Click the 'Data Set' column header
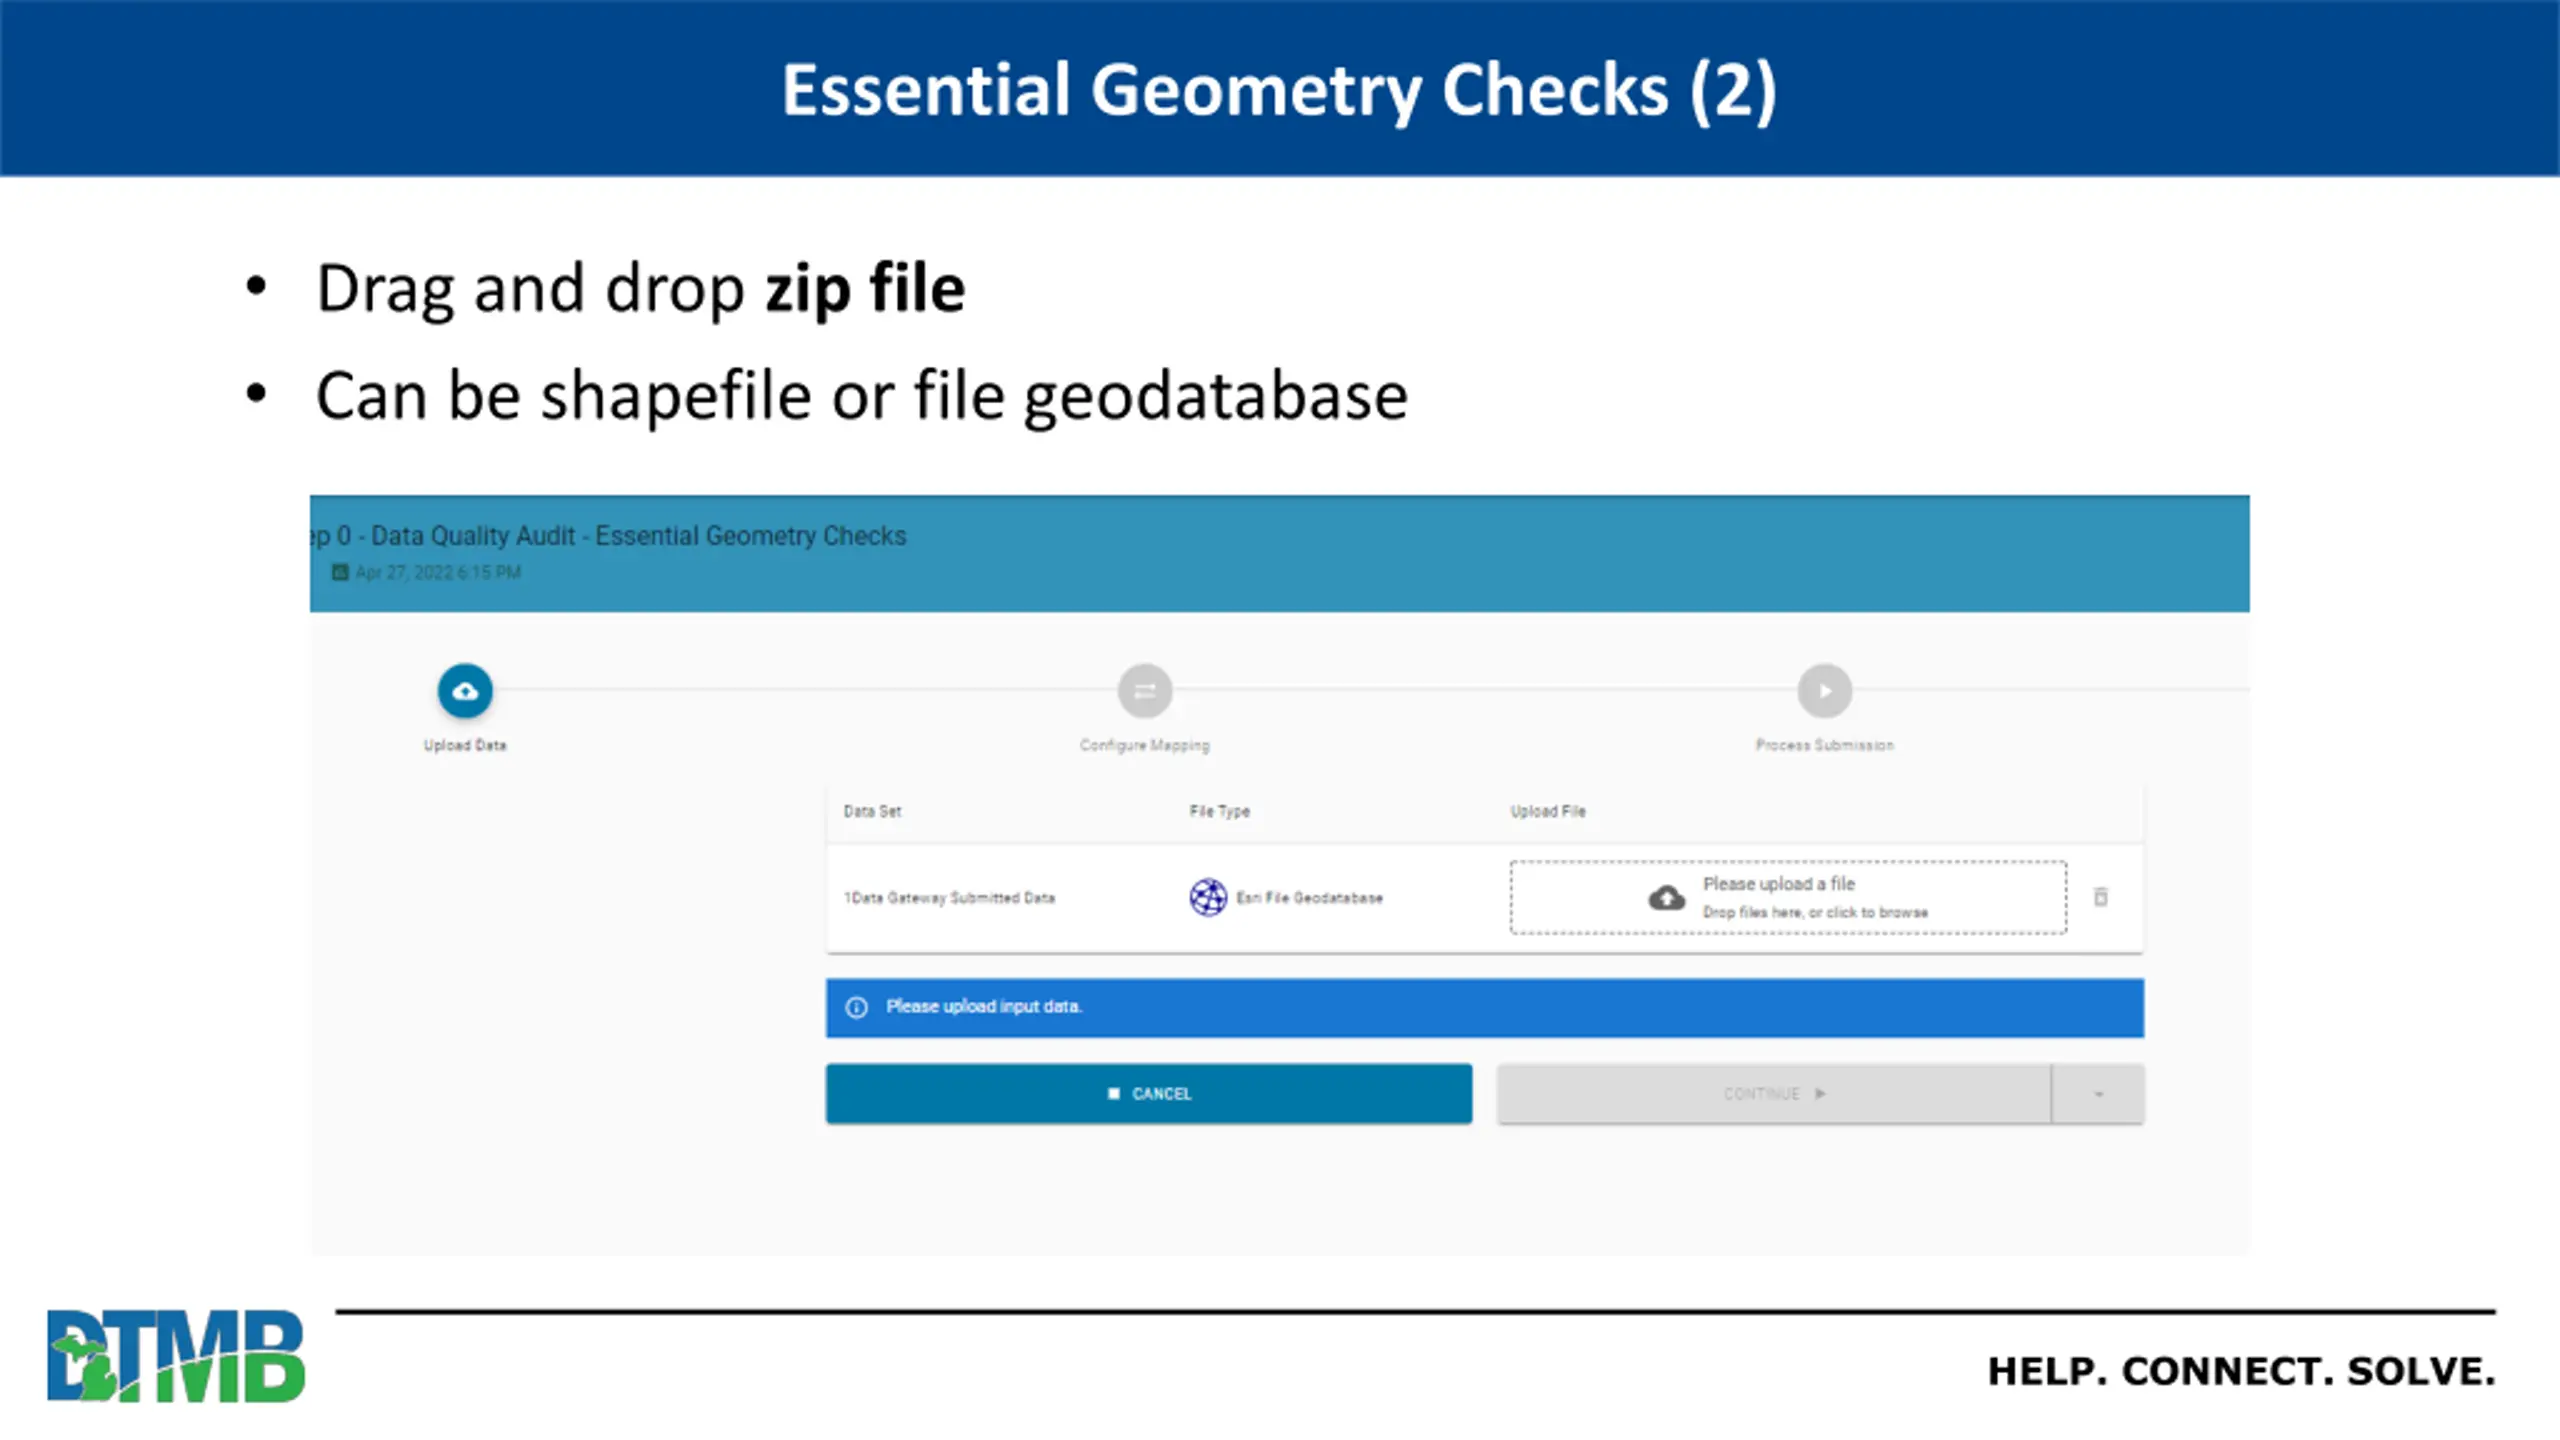This screenshot has height=1440, width=2560. pyautogui.click(x=872, y=811)
